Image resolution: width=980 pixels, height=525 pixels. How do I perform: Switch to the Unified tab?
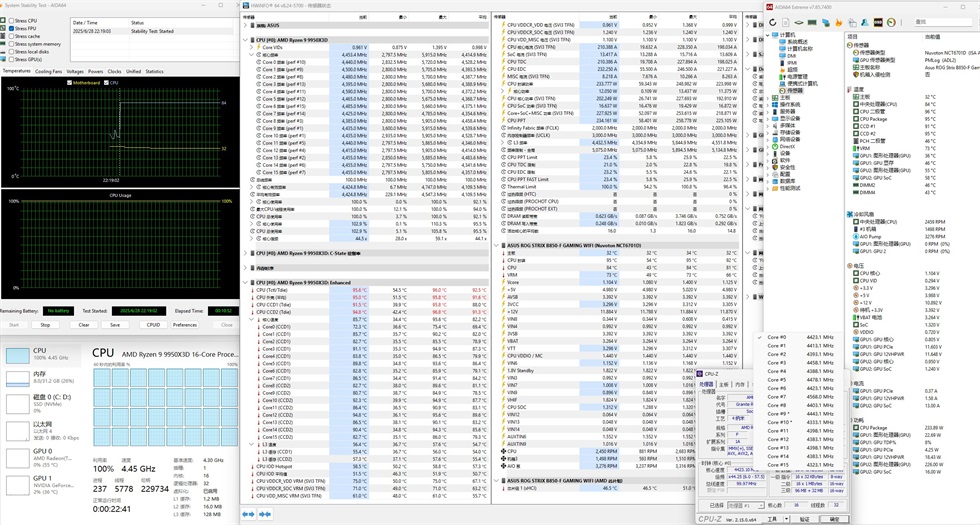click(x=134, y=71)
